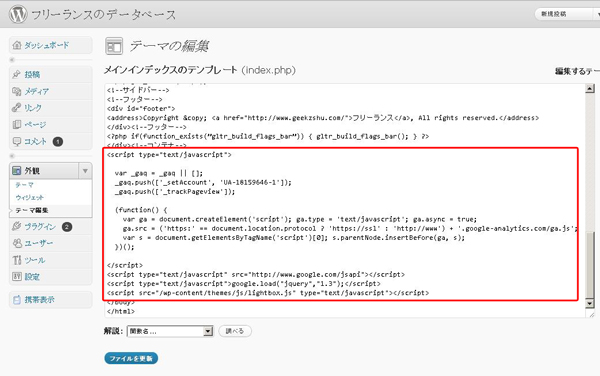This screenshot has height=376, width=600.
Task: Click the ユーザー users icon
Action: [16, 243]
